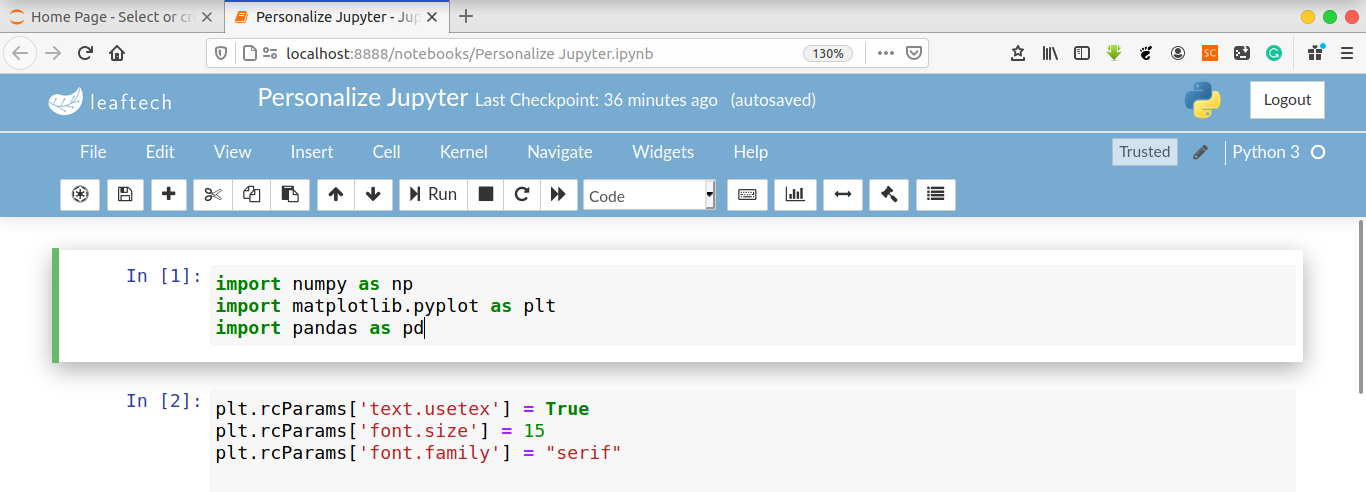
Task: Click the Logout button
Action: coord(1287,100)
